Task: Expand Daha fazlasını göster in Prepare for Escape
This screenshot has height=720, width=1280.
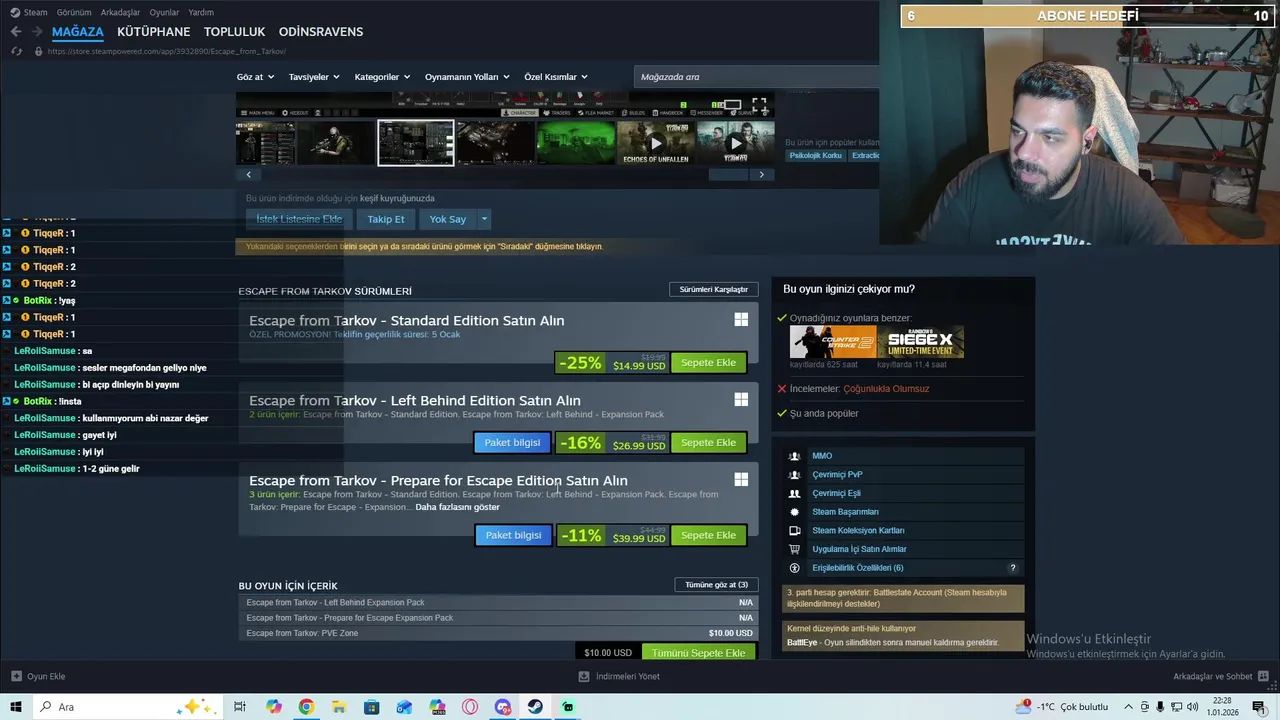Action: coord(457,507)
